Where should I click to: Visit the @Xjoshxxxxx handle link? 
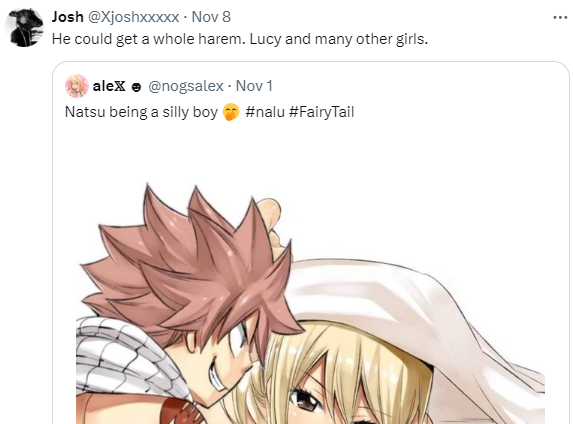pyautogui.click(x=134, y=17)
